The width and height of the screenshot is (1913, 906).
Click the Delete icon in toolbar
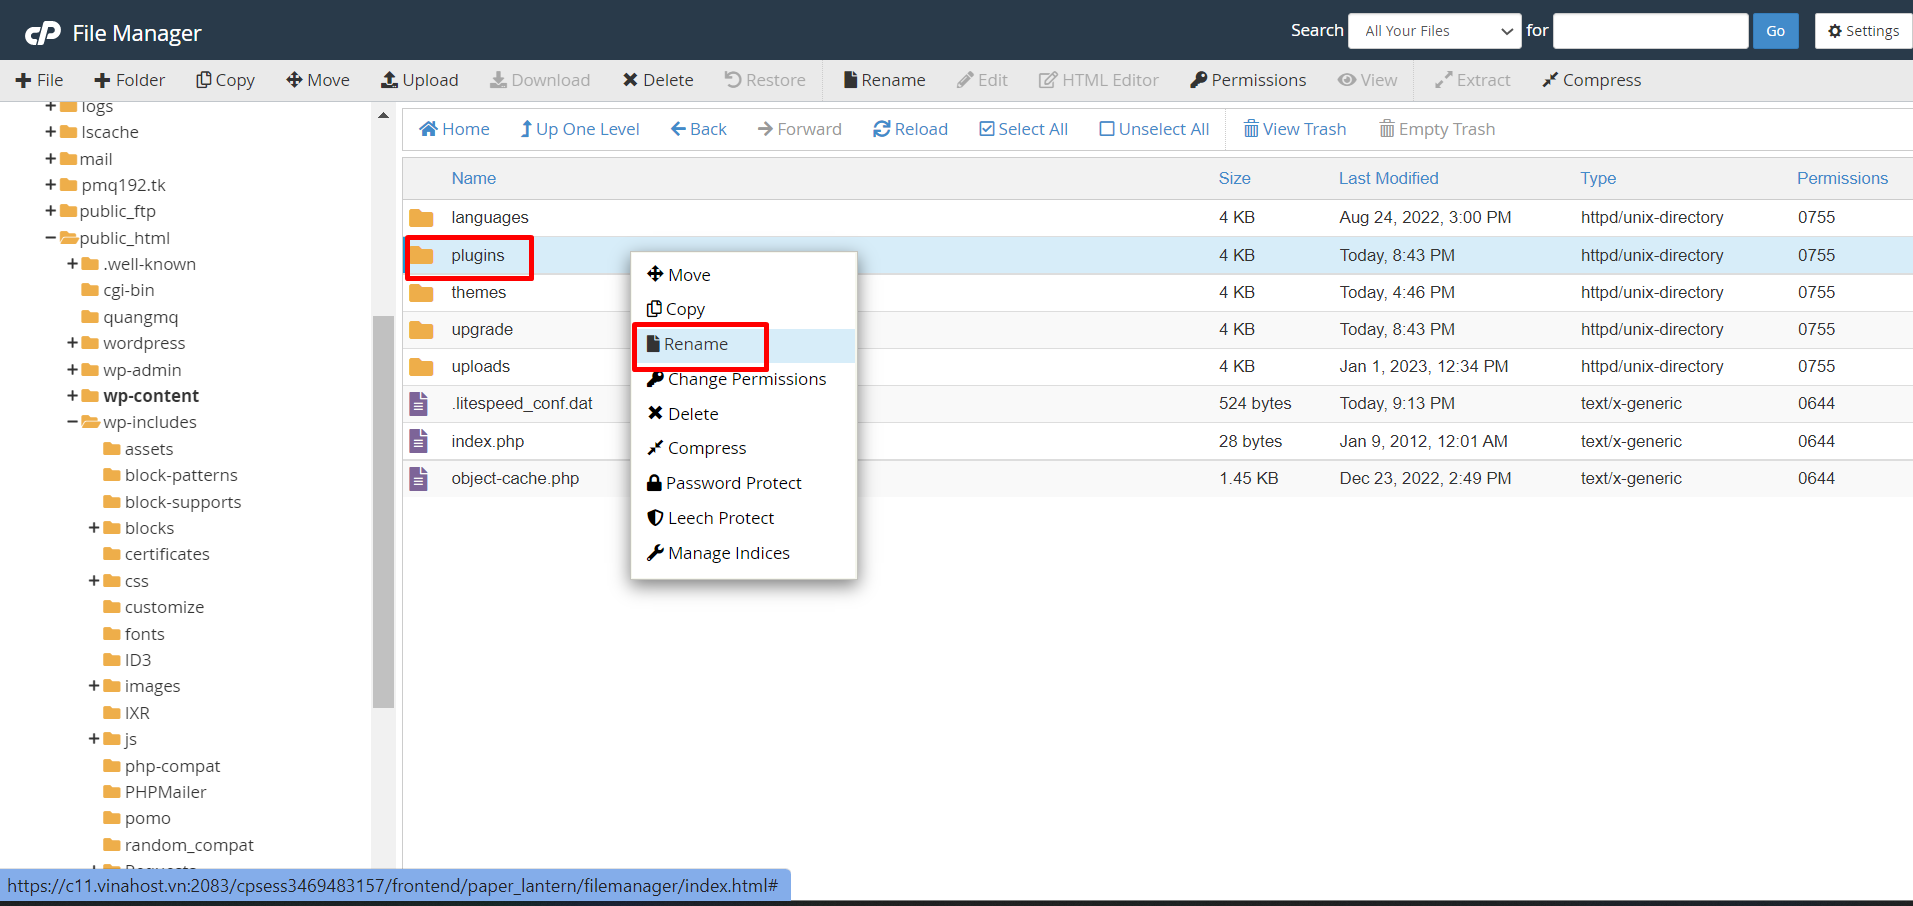tap(657, 80)
